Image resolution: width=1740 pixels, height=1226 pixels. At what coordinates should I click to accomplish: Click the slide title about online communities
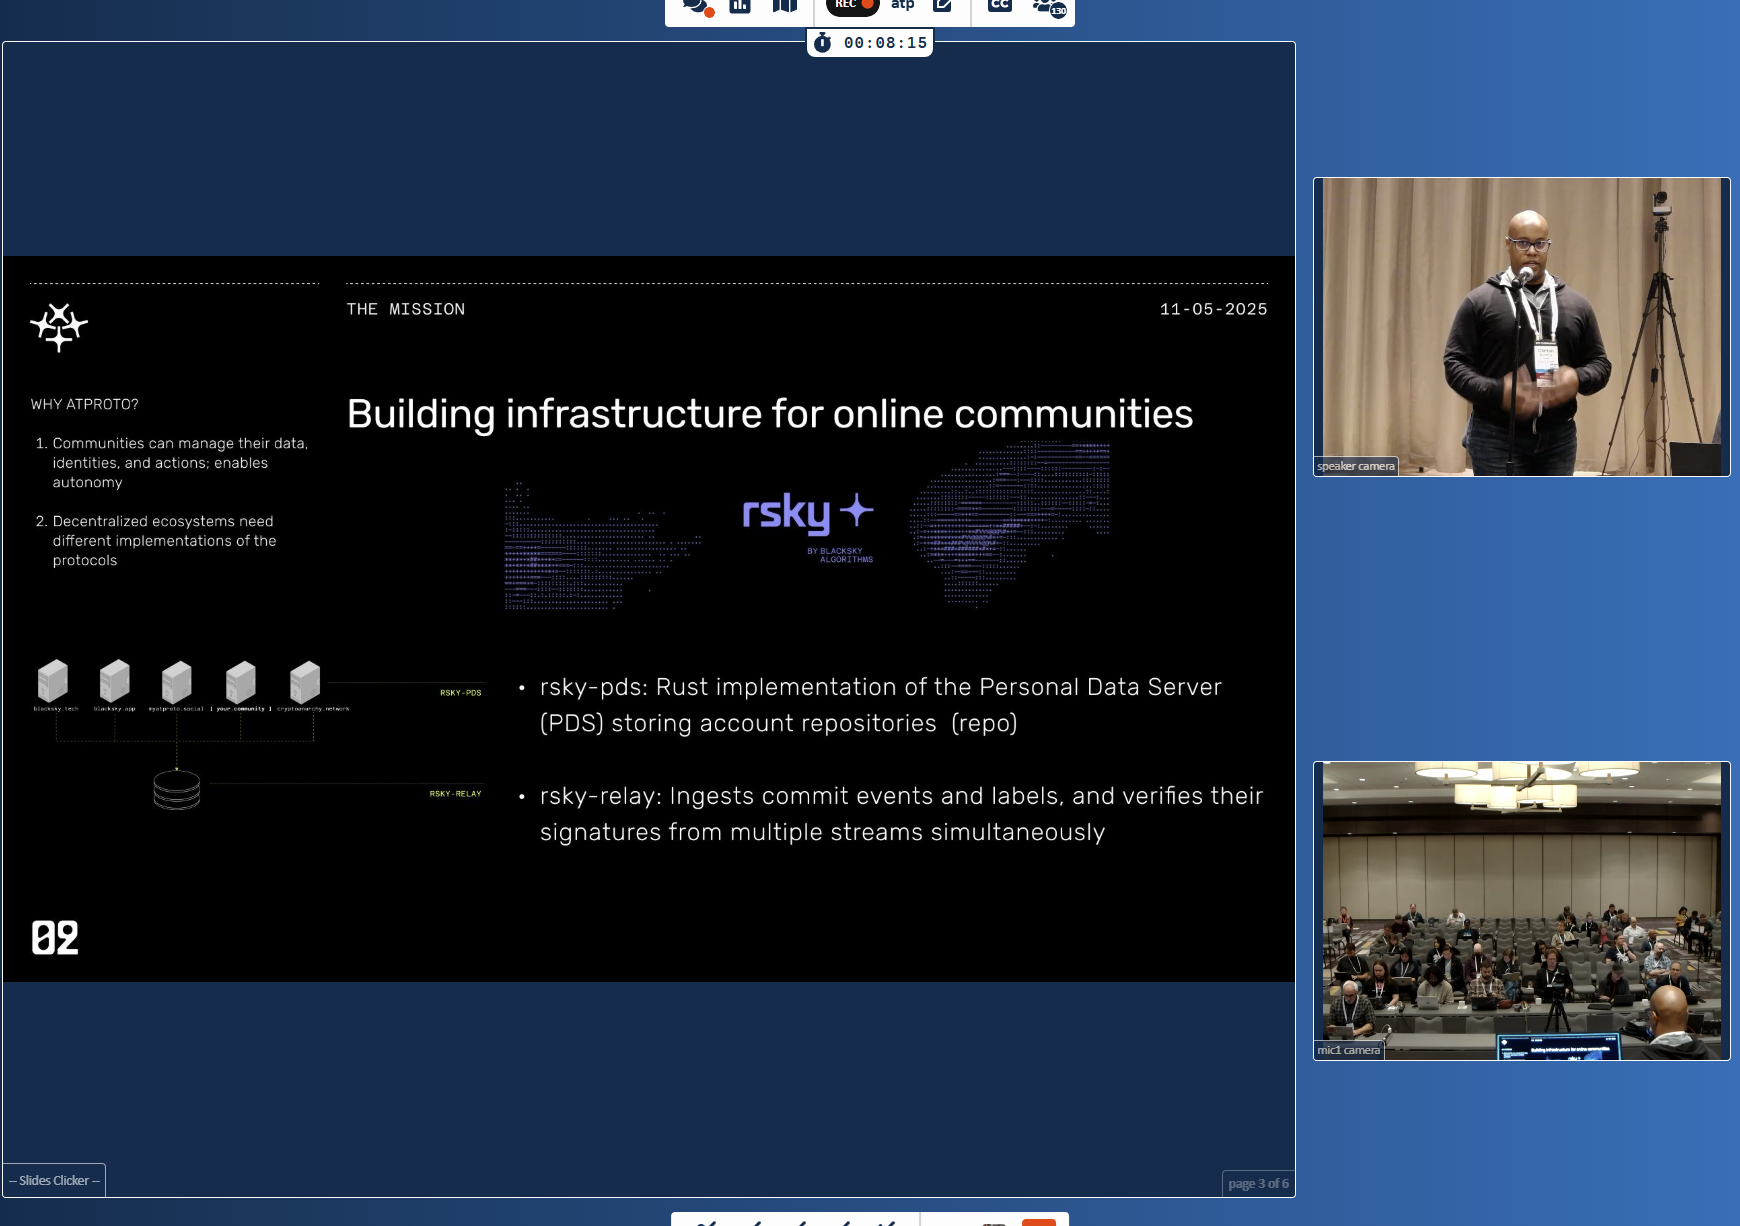tap(769, 414)
